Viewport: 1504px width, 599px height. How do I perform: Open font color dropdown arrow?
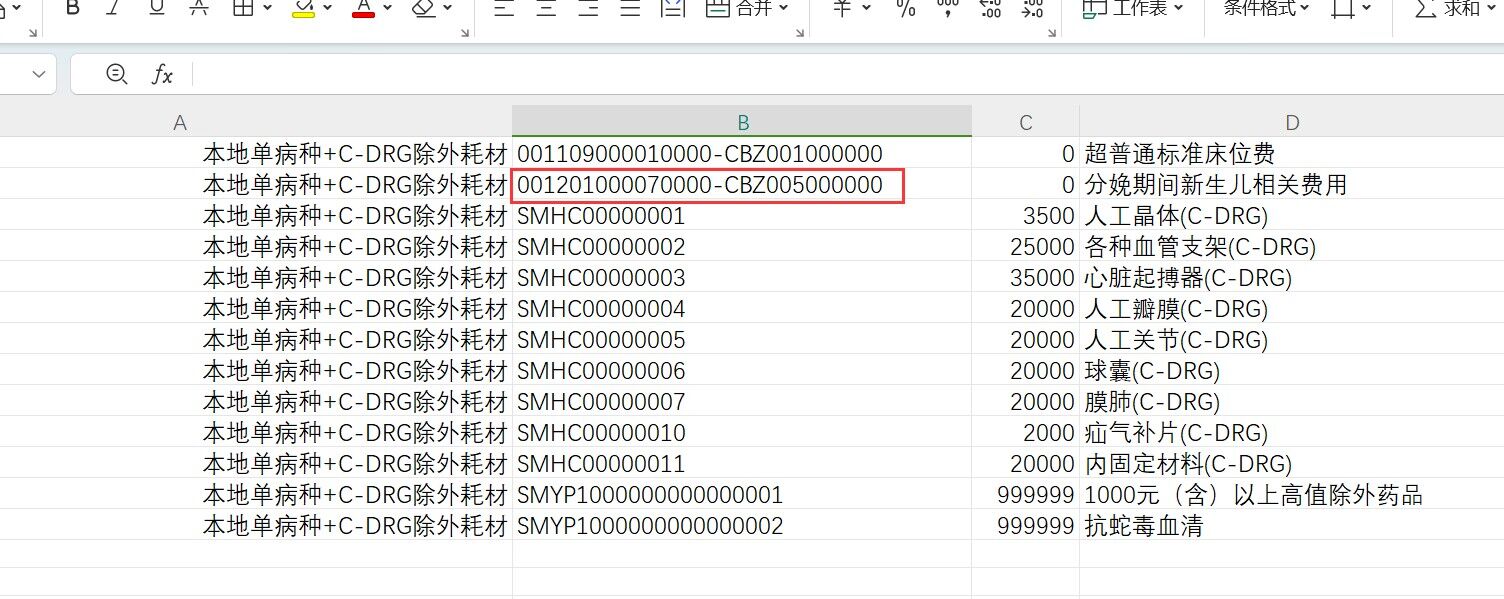(x=388, y=8)
